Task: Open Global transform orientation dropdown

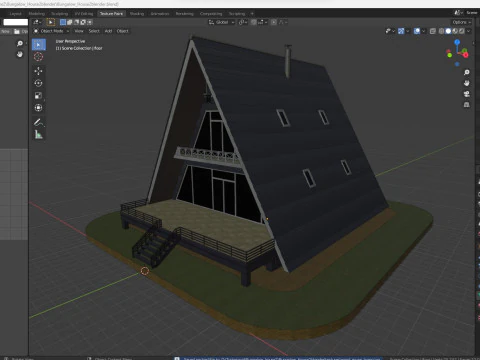Action: click(x=222, y=22)
